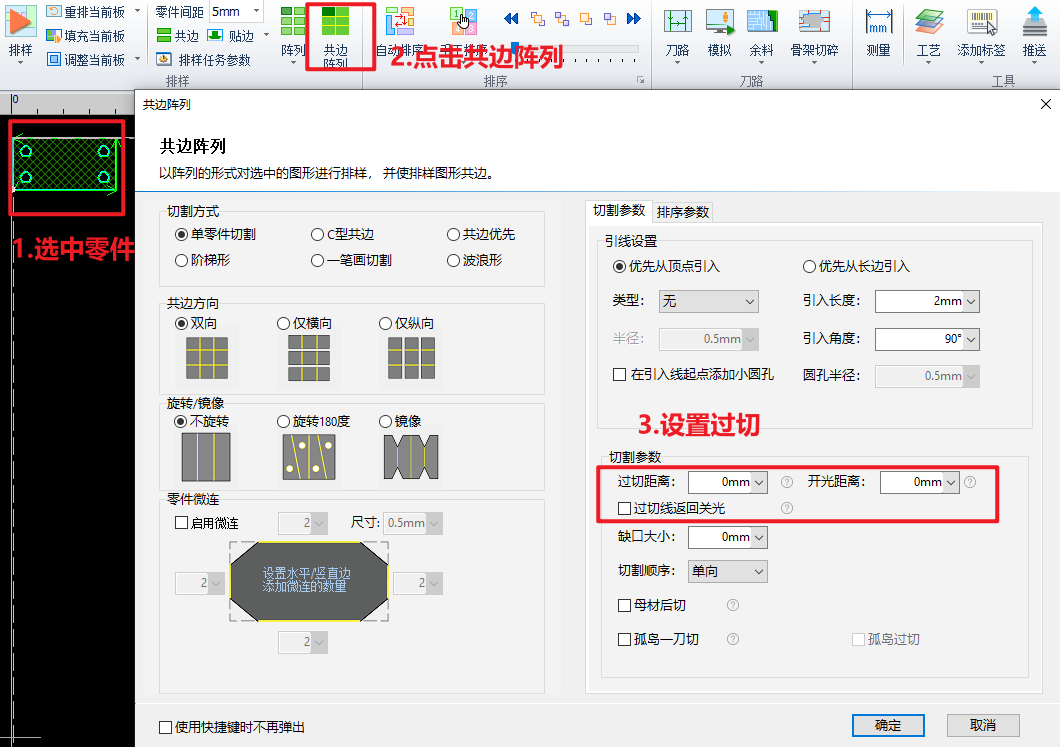Click 取消 button
The width and height of the screenshot is (1060, 747).
[983, 725]
